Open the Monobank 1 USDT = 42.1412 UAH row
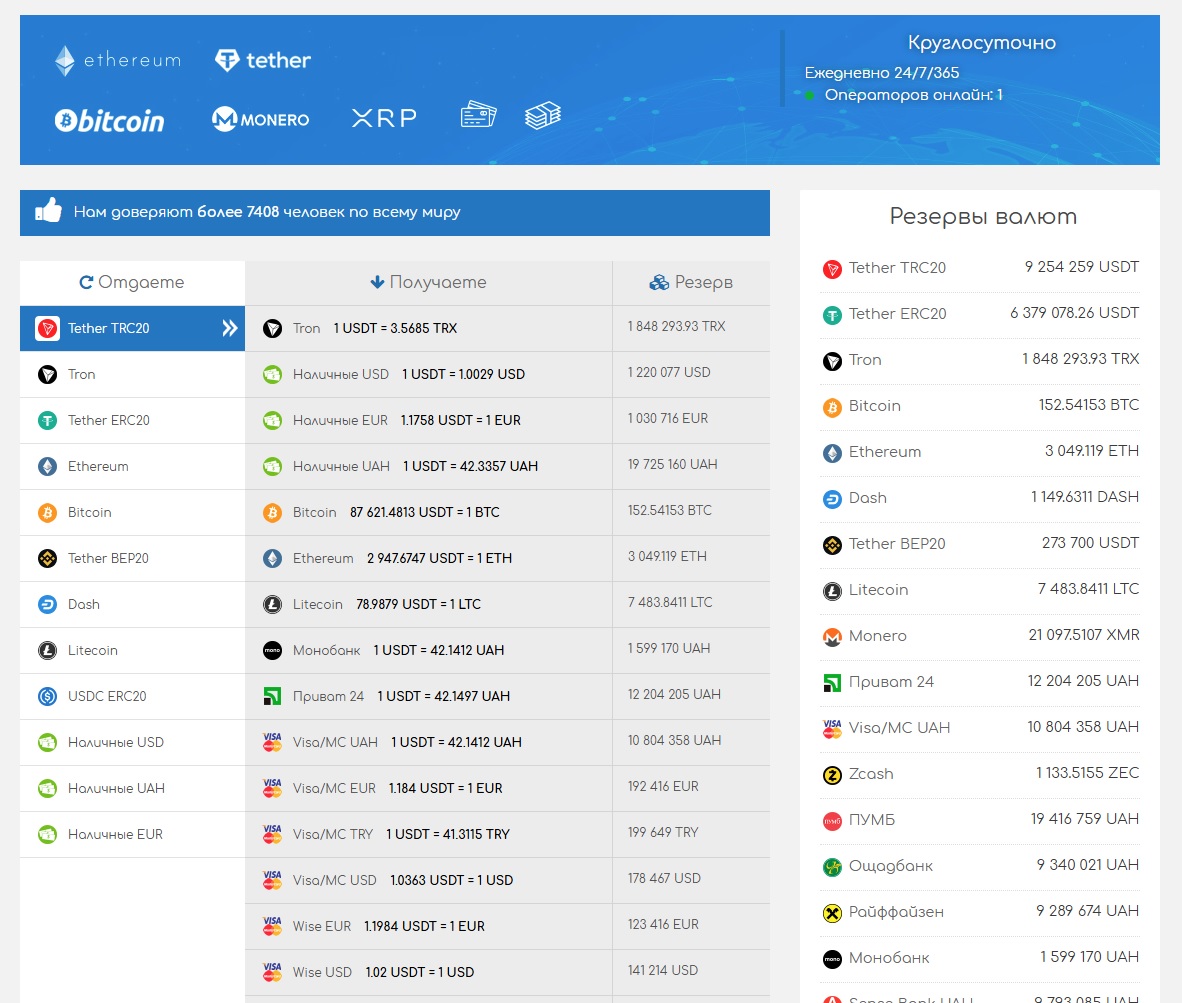 (428, 650)
